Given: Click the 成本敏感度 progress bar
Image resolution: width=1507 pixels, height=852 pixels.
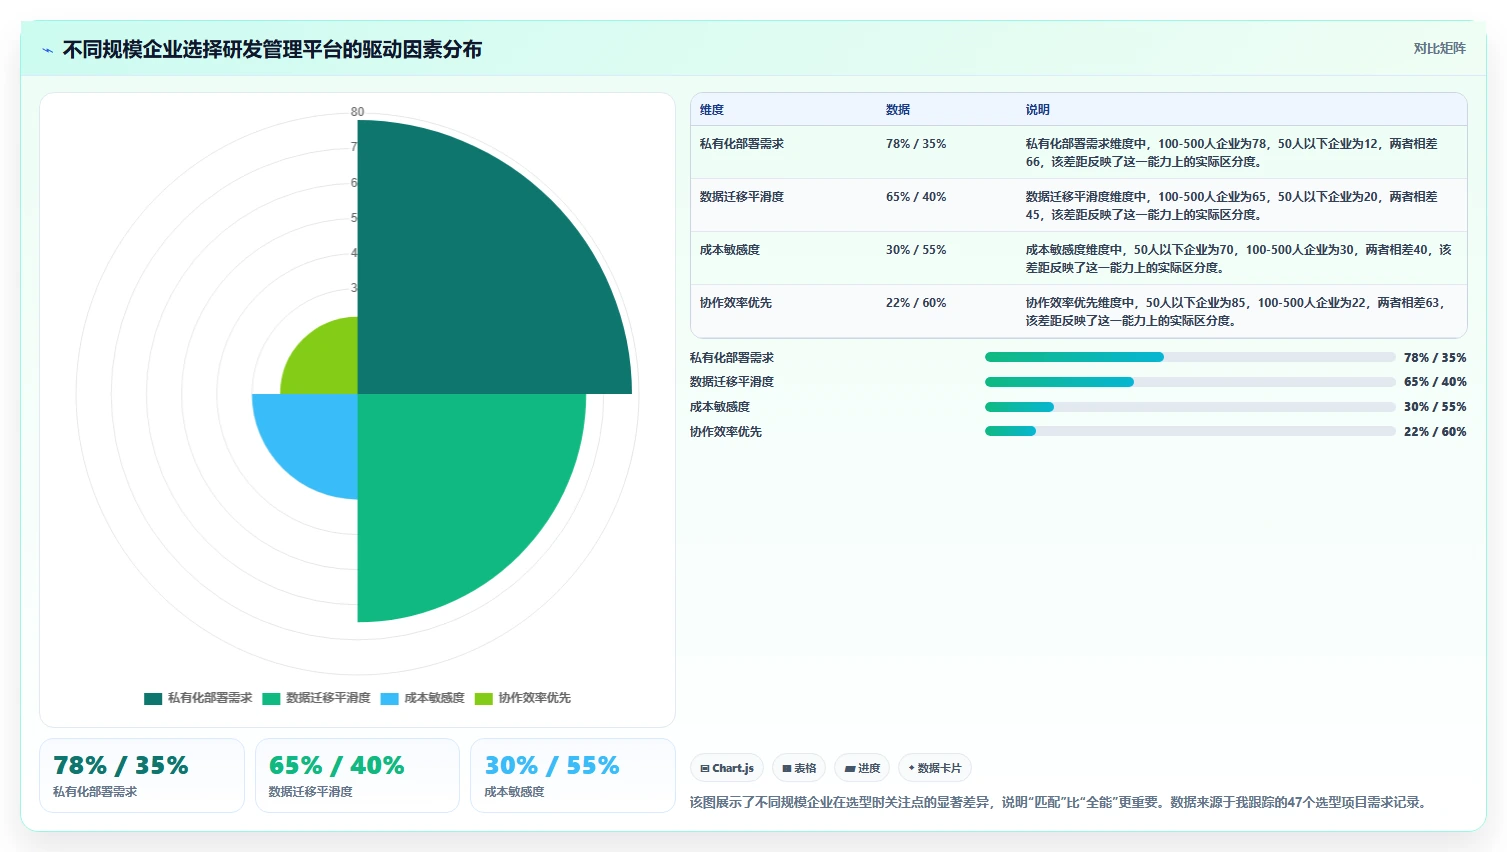Looking at the screenshot, I should tap(1190, 407).
